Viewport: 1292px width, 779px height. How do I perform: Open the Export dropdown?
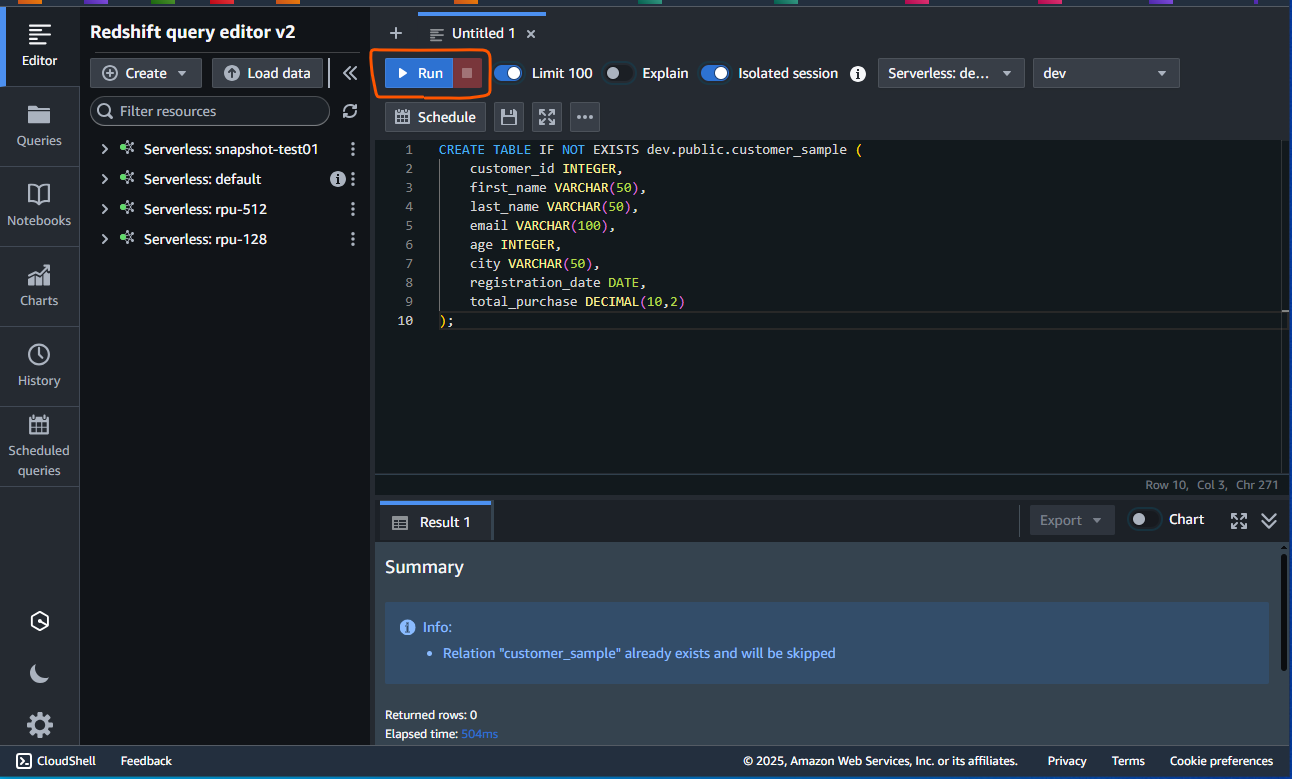point(1072,520)
